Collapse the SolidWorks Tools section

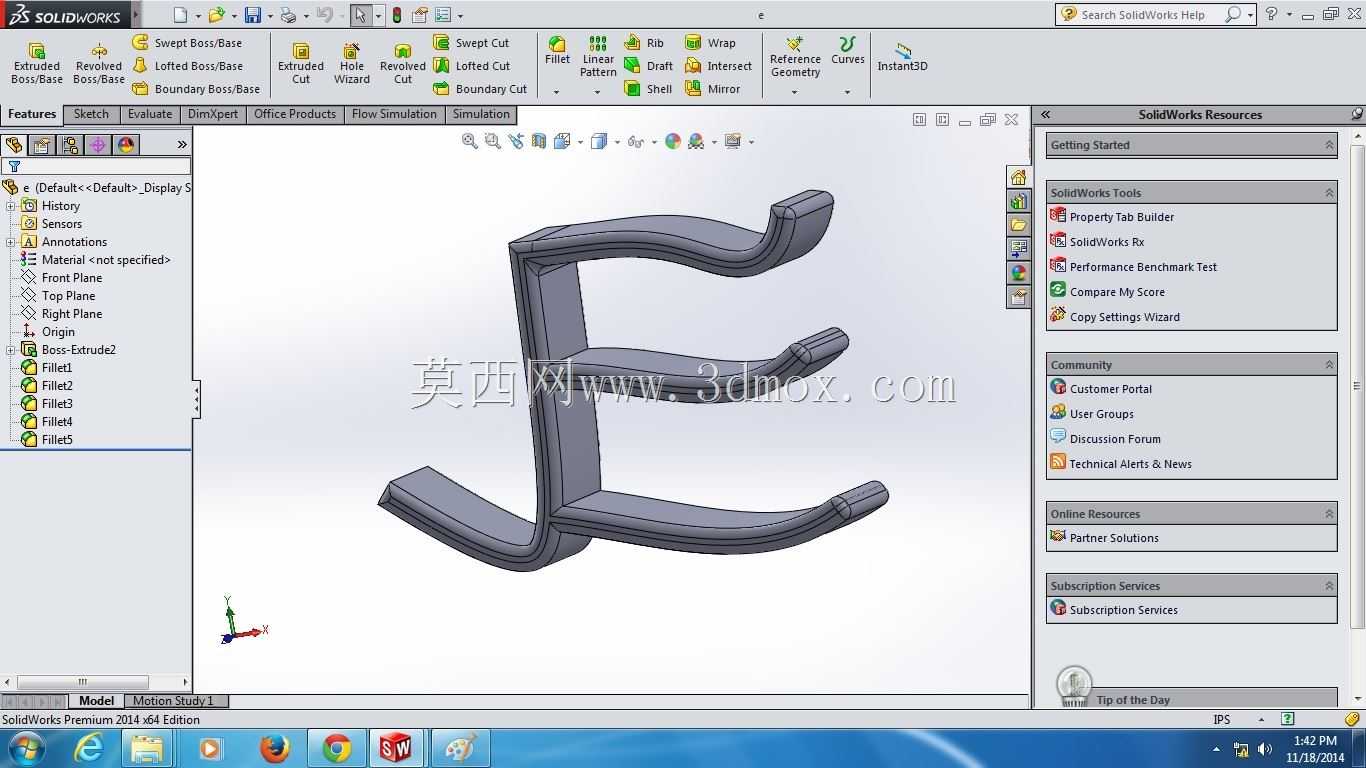click(1329, 193)
